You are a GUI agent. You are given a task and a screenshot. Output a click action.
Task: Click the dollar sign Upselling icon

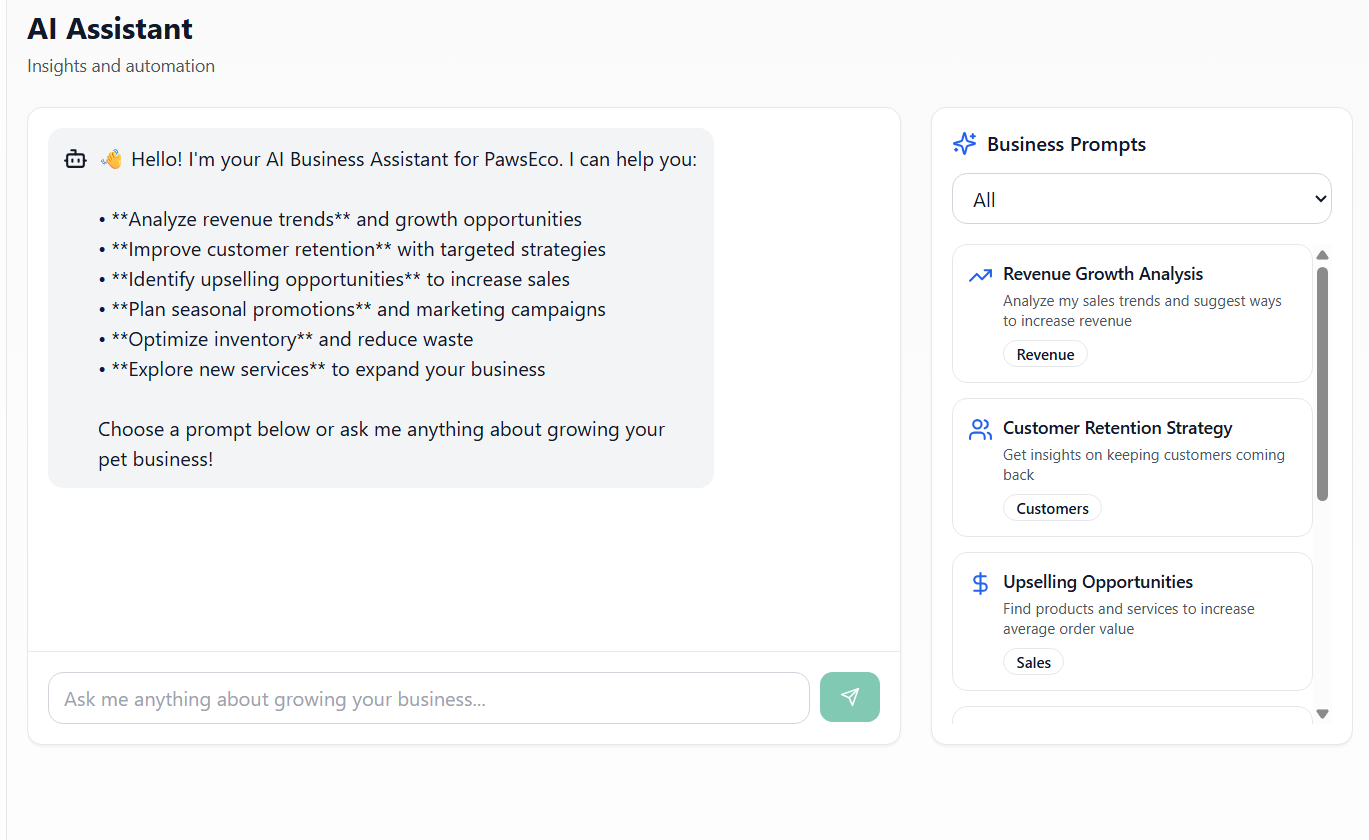click(980, 583)
